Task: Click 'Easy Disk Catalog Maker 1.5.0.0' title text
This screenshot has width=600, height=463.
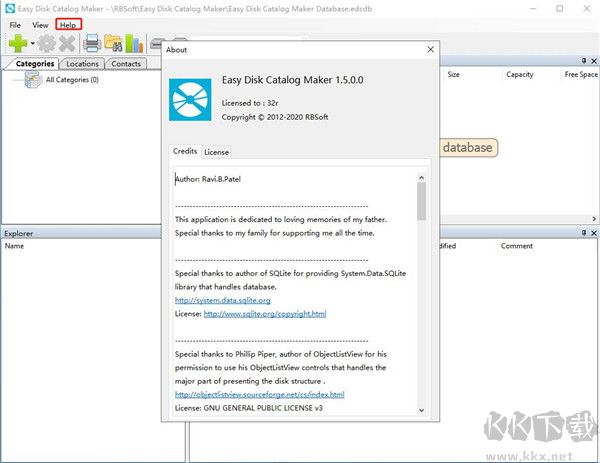Action: (293, 80)
